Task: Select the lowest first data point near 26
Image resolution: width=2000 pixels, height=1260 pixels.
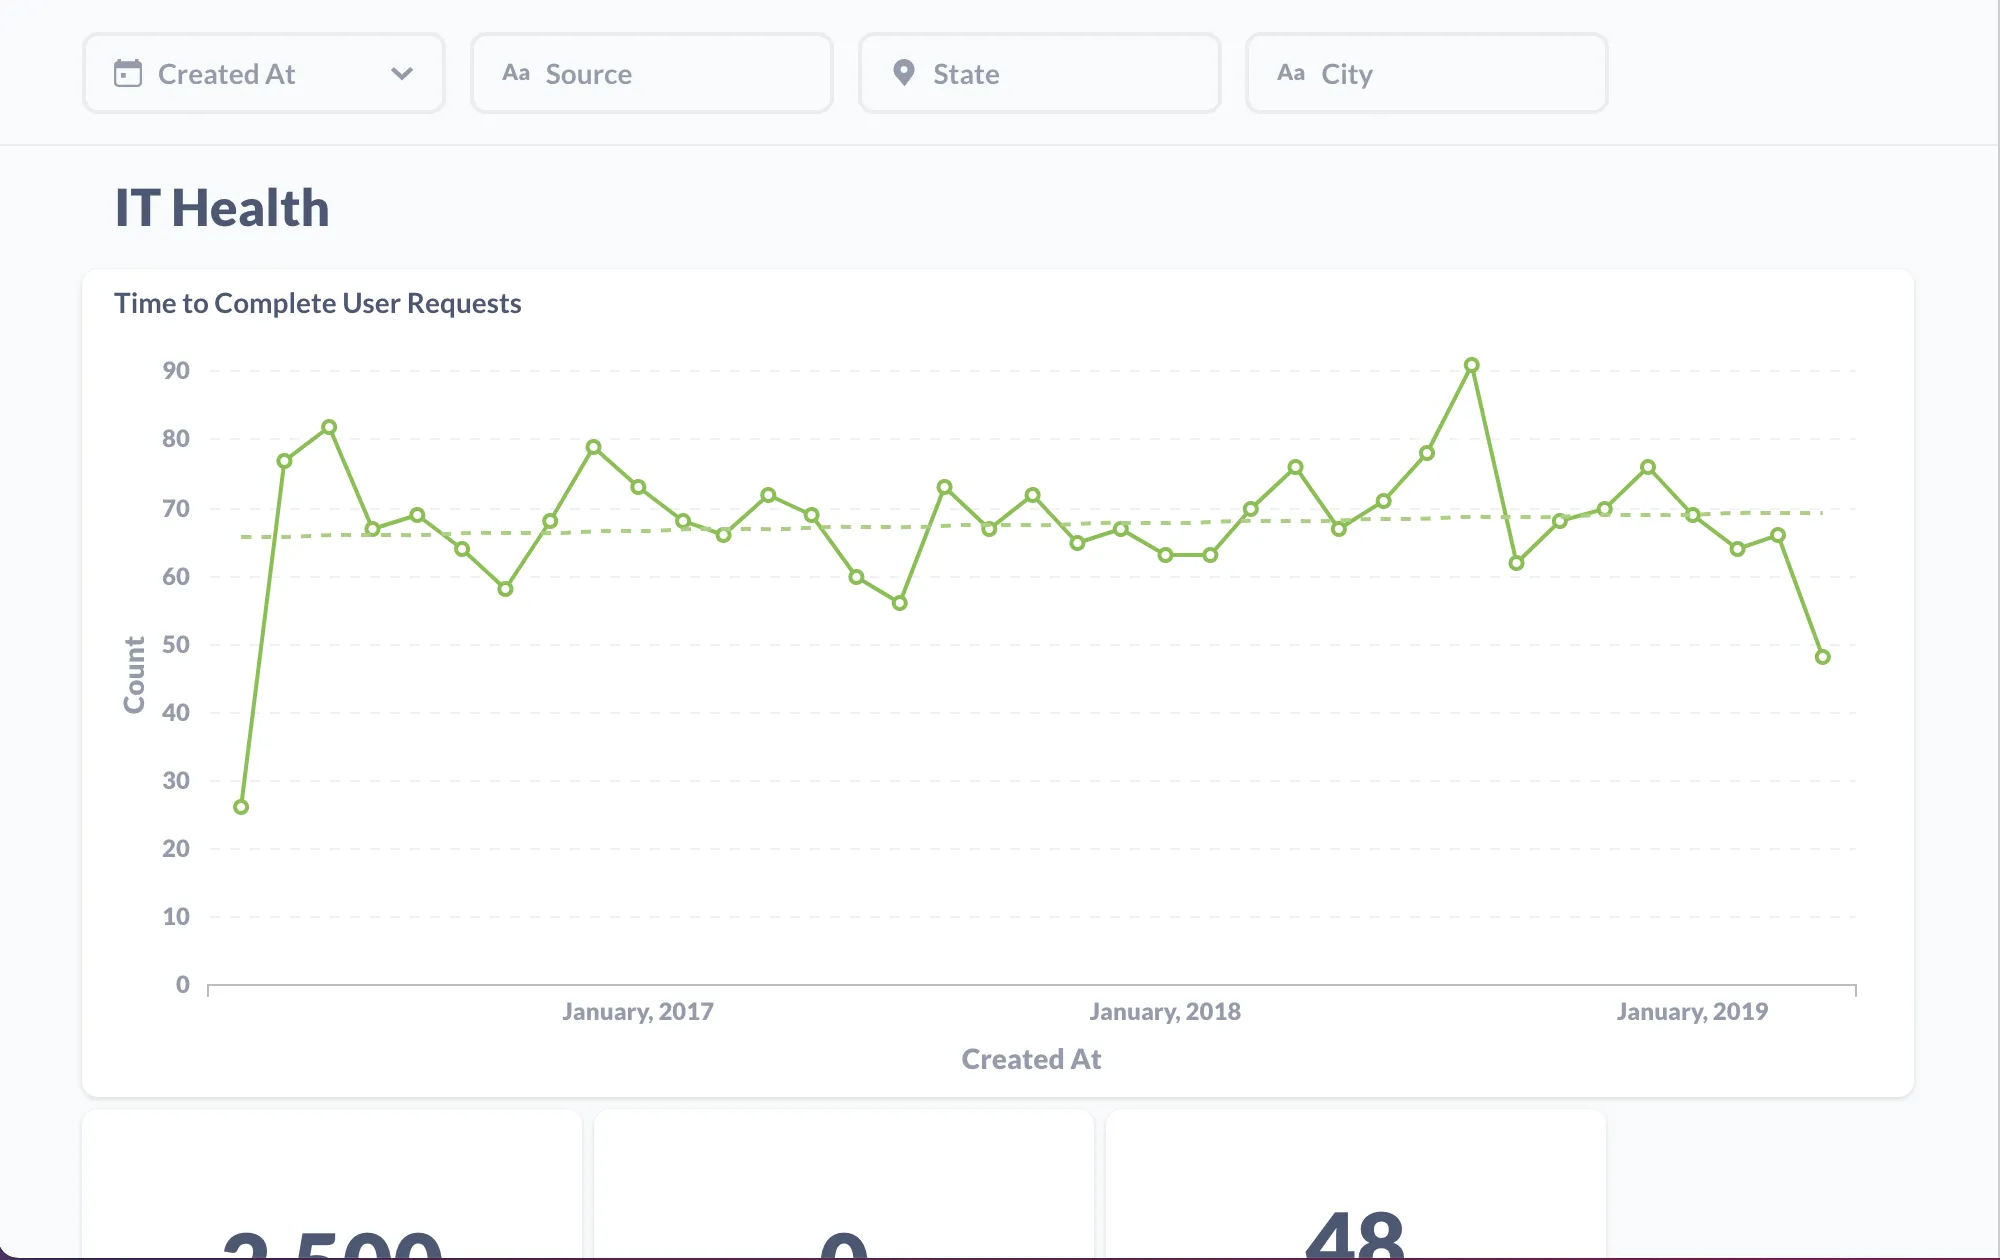Action: coord(241,807)
